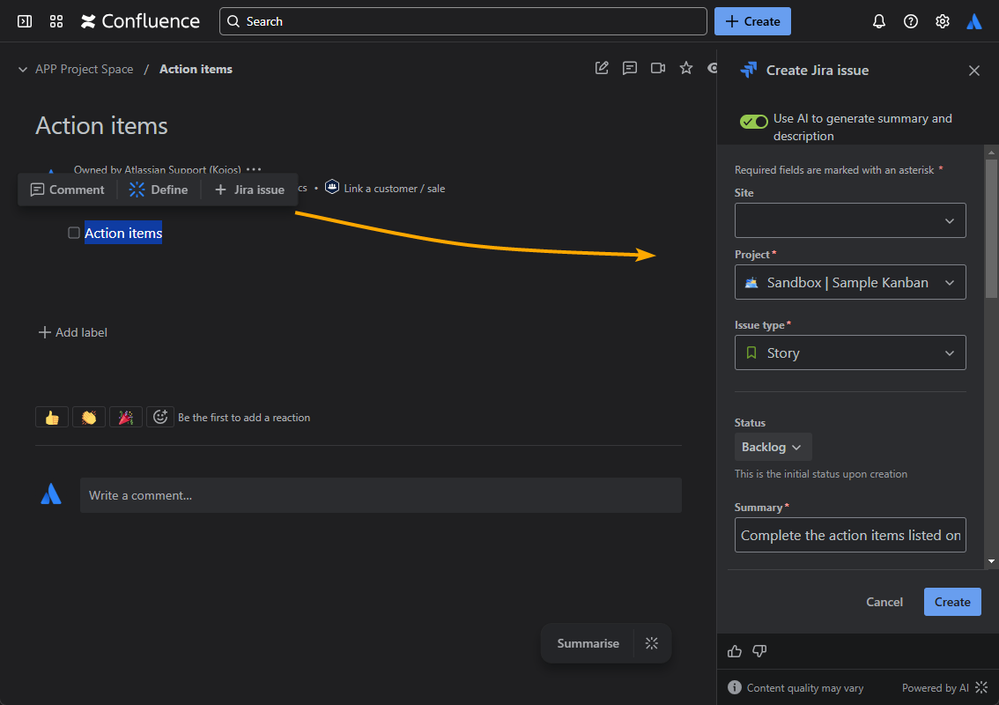The height and width of the screenshot is (705, 999).
Task: Click the video record icon
Action: [658, 68]
